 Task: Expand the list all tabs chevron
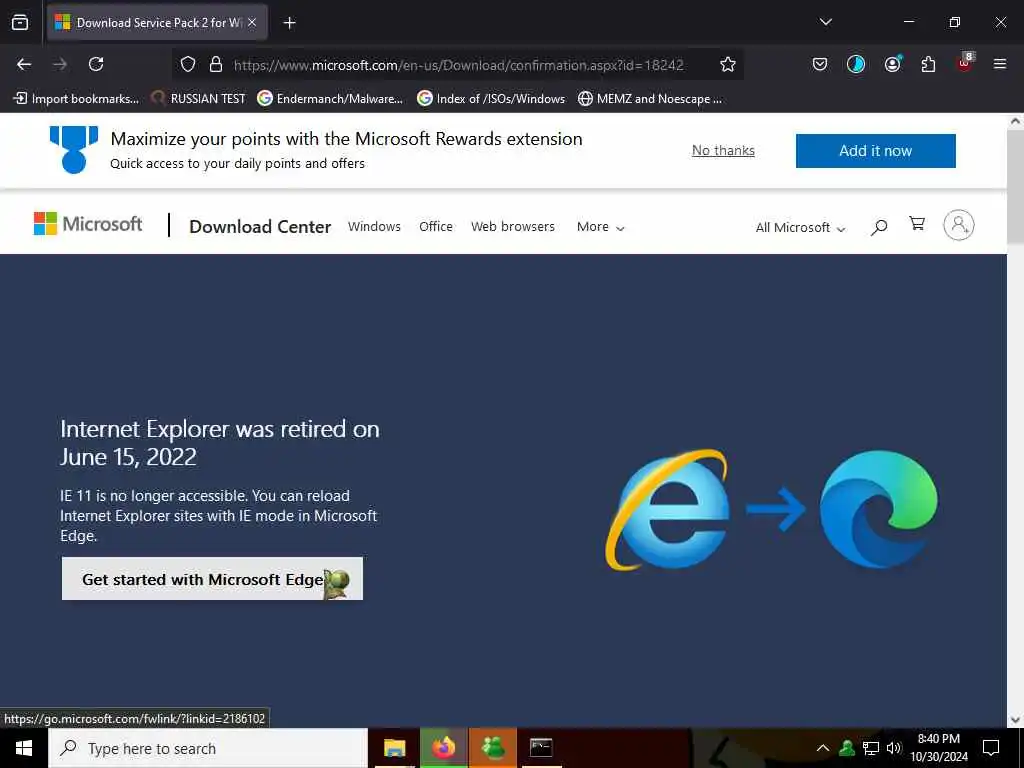[825, 22]
